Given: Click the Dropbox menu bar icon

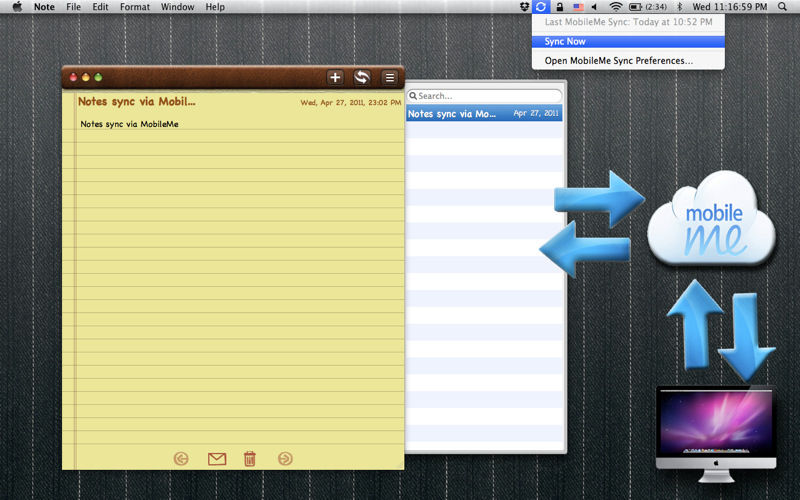Looking at the screenshot, I should pyautogui.click(x=524, y=7).
